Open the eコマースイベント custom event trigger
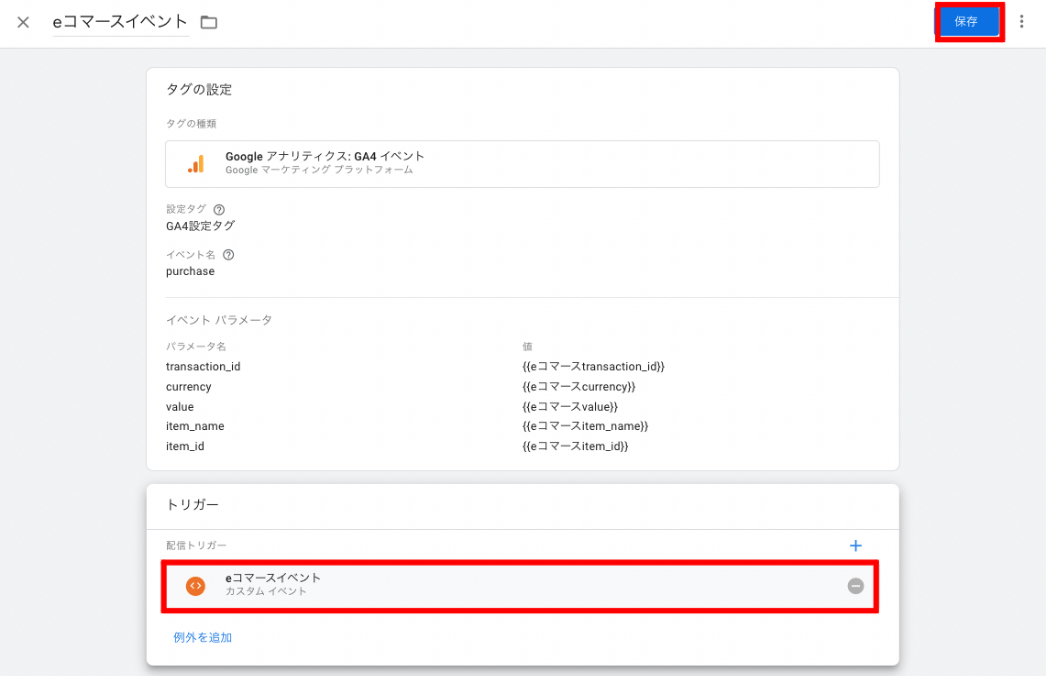Screen dimensions: 1046x676 (520, 586)
